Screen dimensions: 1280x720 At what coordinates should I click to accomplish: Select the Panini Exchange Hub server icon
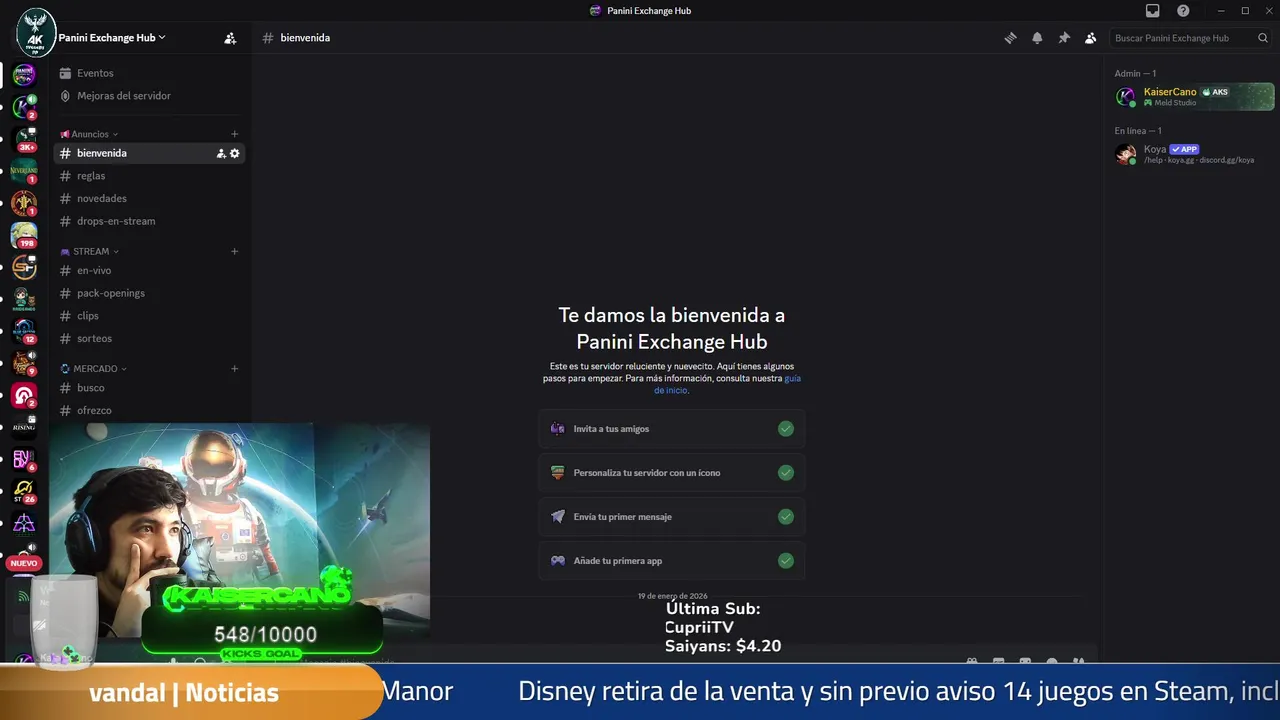pyautogui.click(x=24, y=74)
